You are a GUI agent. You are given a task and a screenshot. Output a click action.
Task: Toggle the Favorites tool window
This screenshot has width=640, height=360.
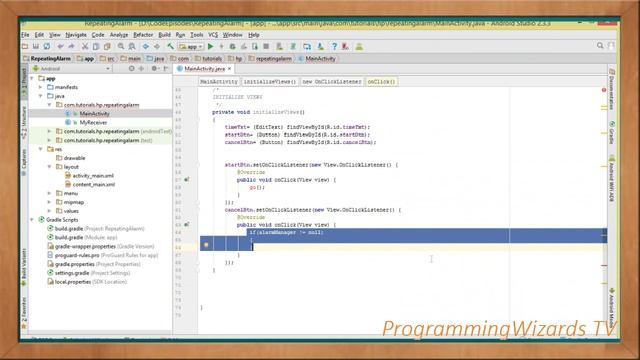(24, 313)
